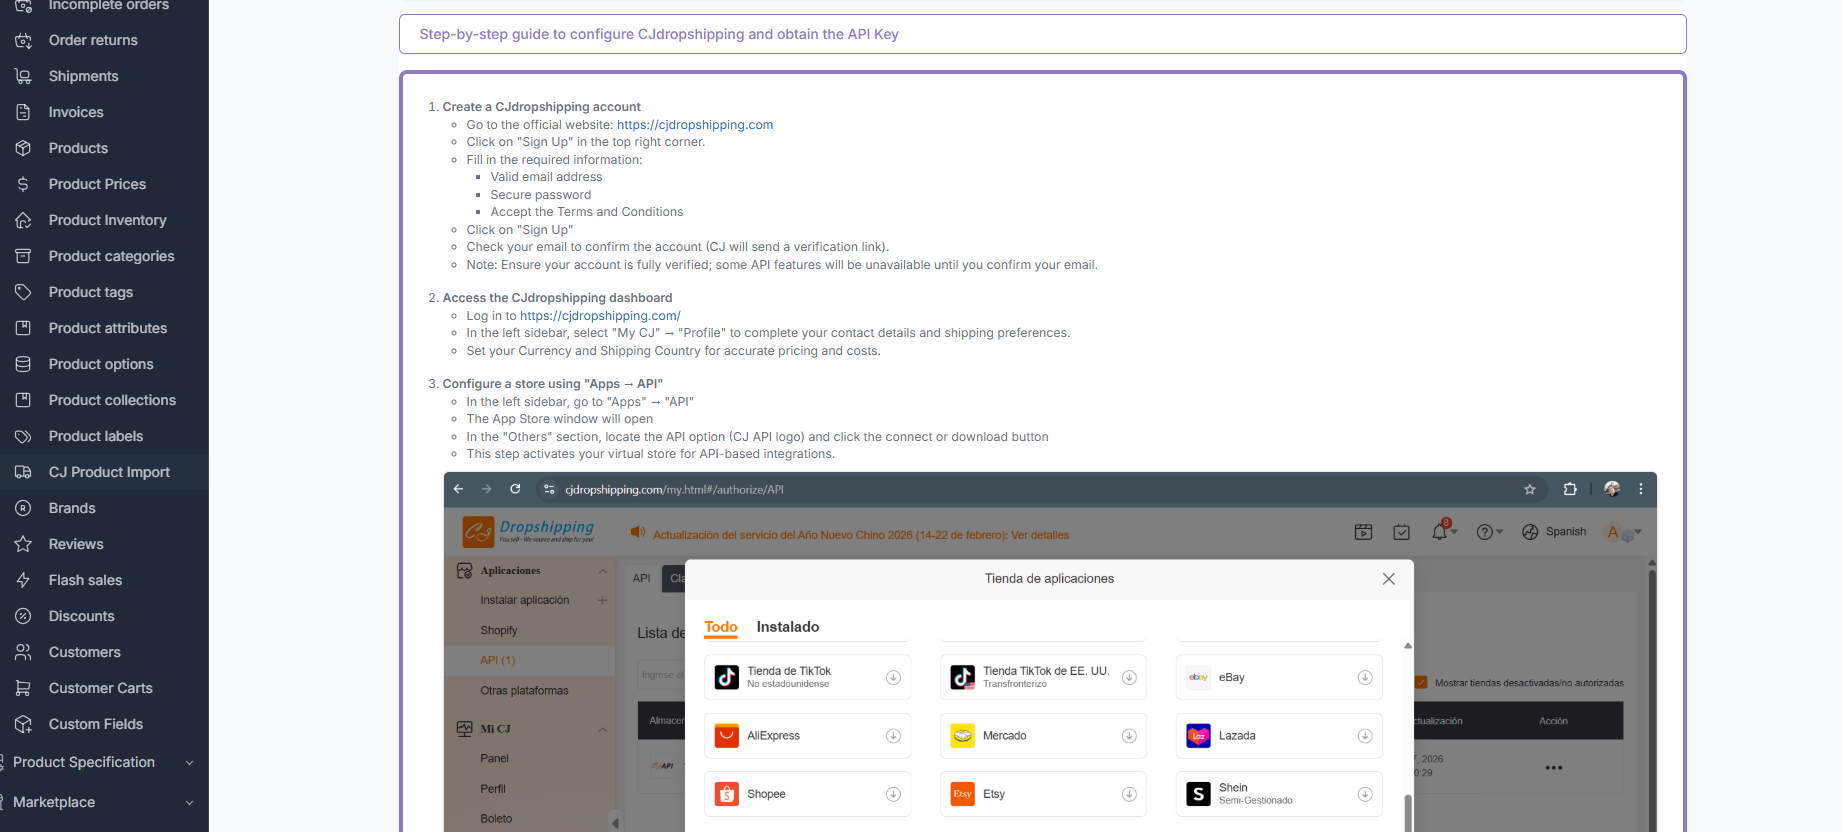Click the Flash sales lightning icon
Screen dimensions: 1842x832
23,580
